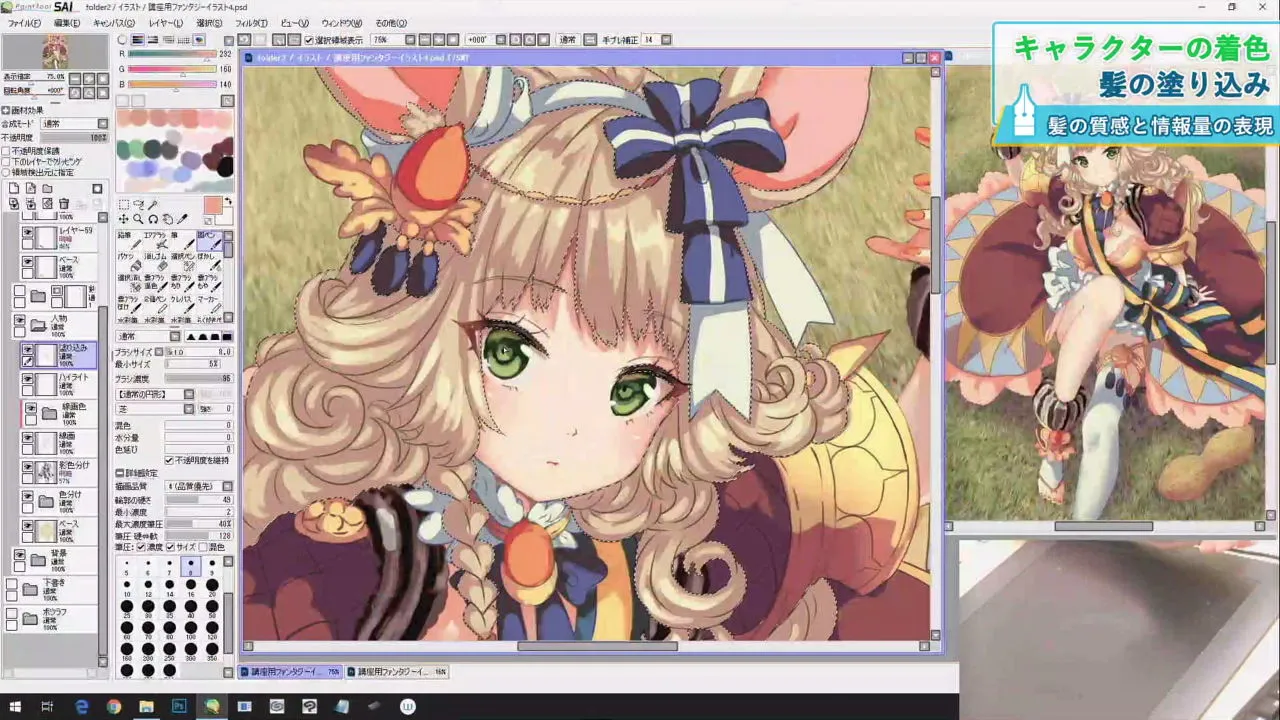Viewport: 1280px width, 720px height.
Task: Select the rectangular selection tool
Action: [123, 204]
